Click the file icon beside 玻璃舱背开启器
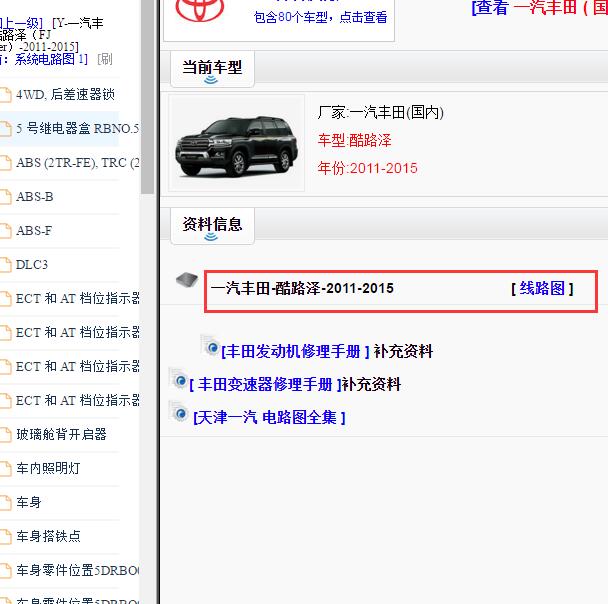Viewport: 608px width, 604px height. point(5,434)
